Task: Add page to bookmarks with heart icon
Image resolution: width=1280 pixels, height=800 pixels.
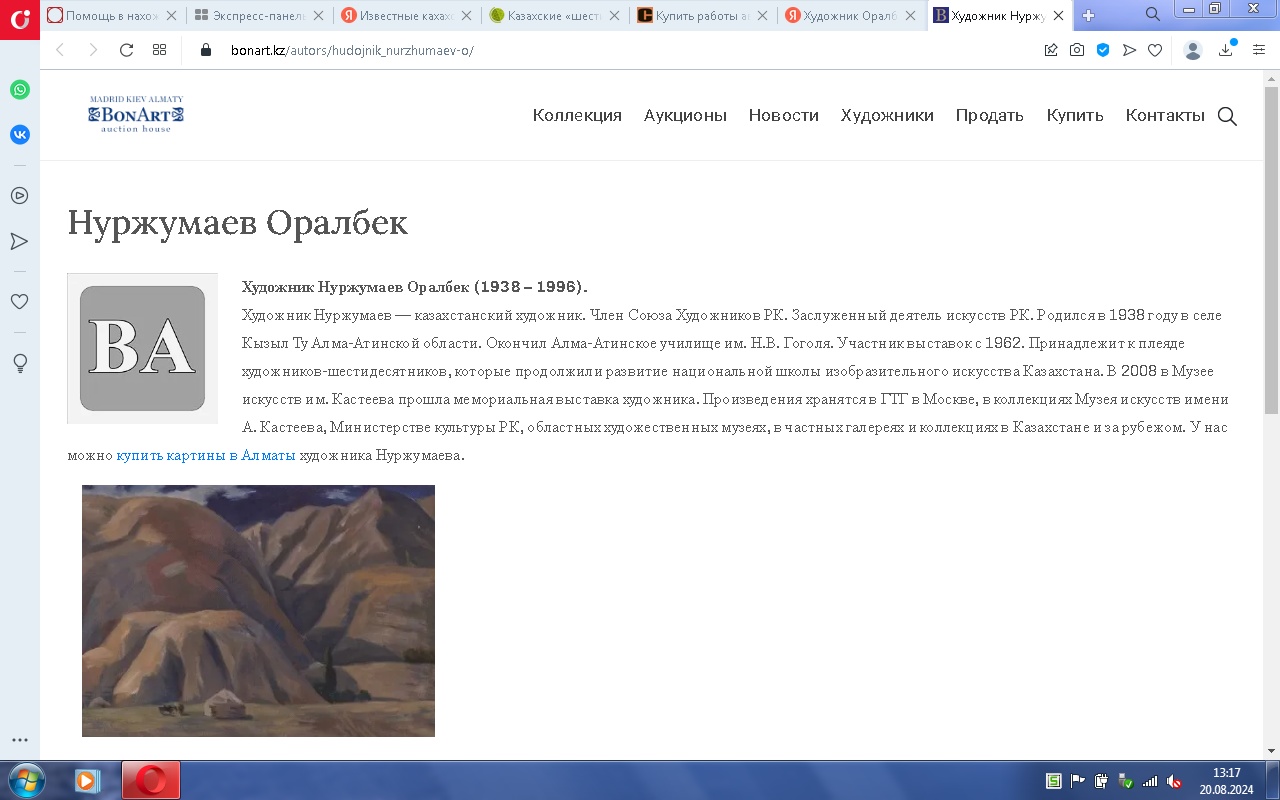Action: pos(1155,50)
